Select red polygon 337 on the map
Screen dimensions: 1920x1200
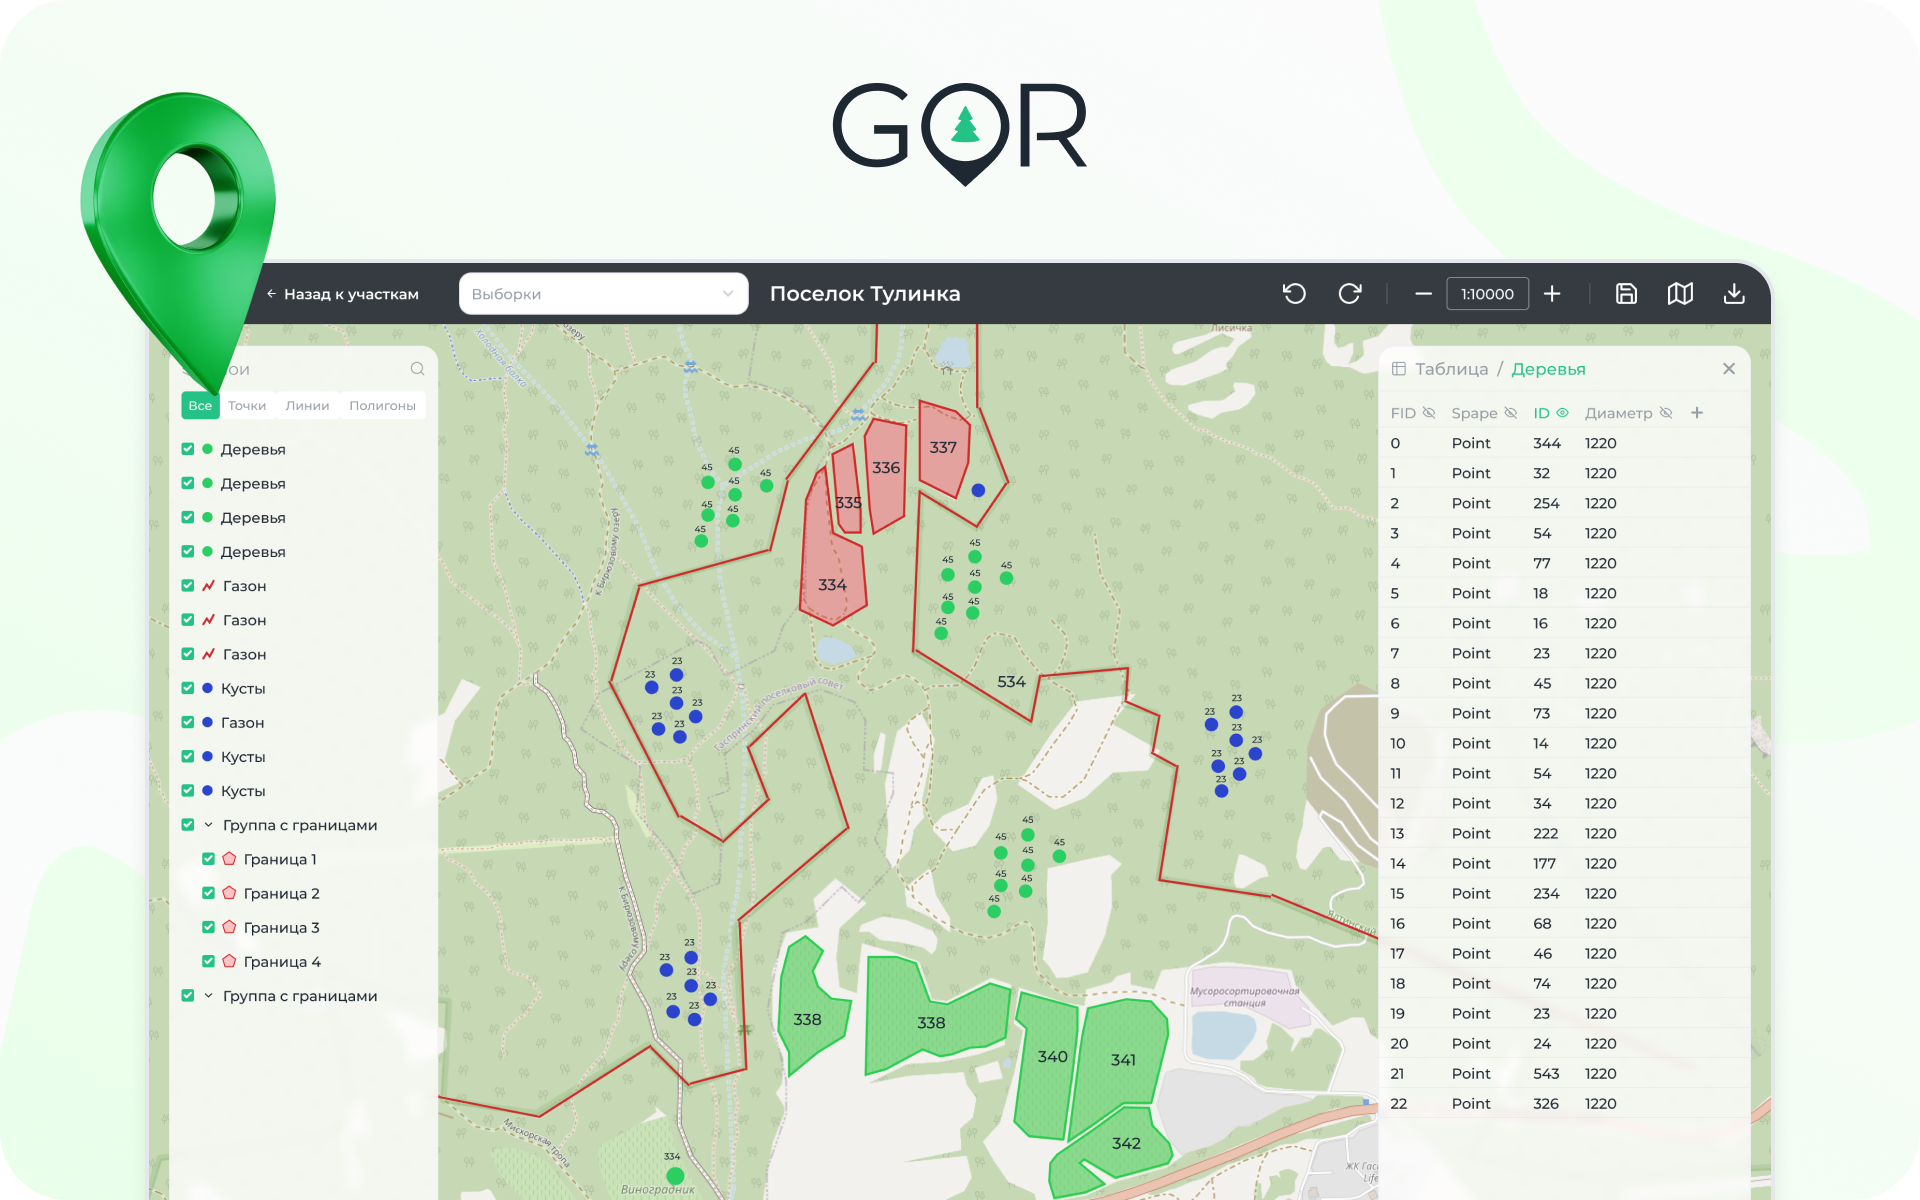[942, 448]
